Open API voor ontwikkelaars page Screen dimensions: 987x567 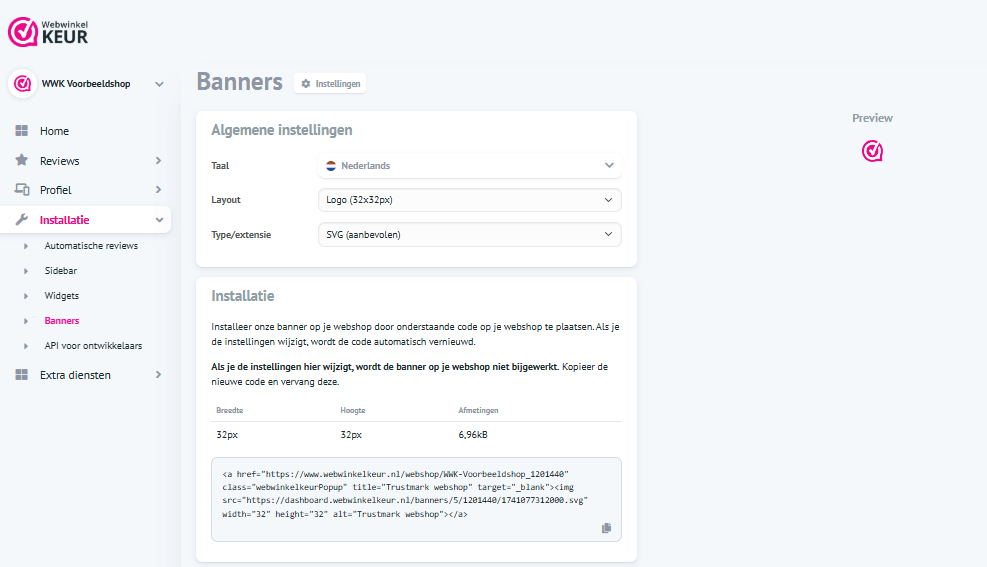pos(93,346)
